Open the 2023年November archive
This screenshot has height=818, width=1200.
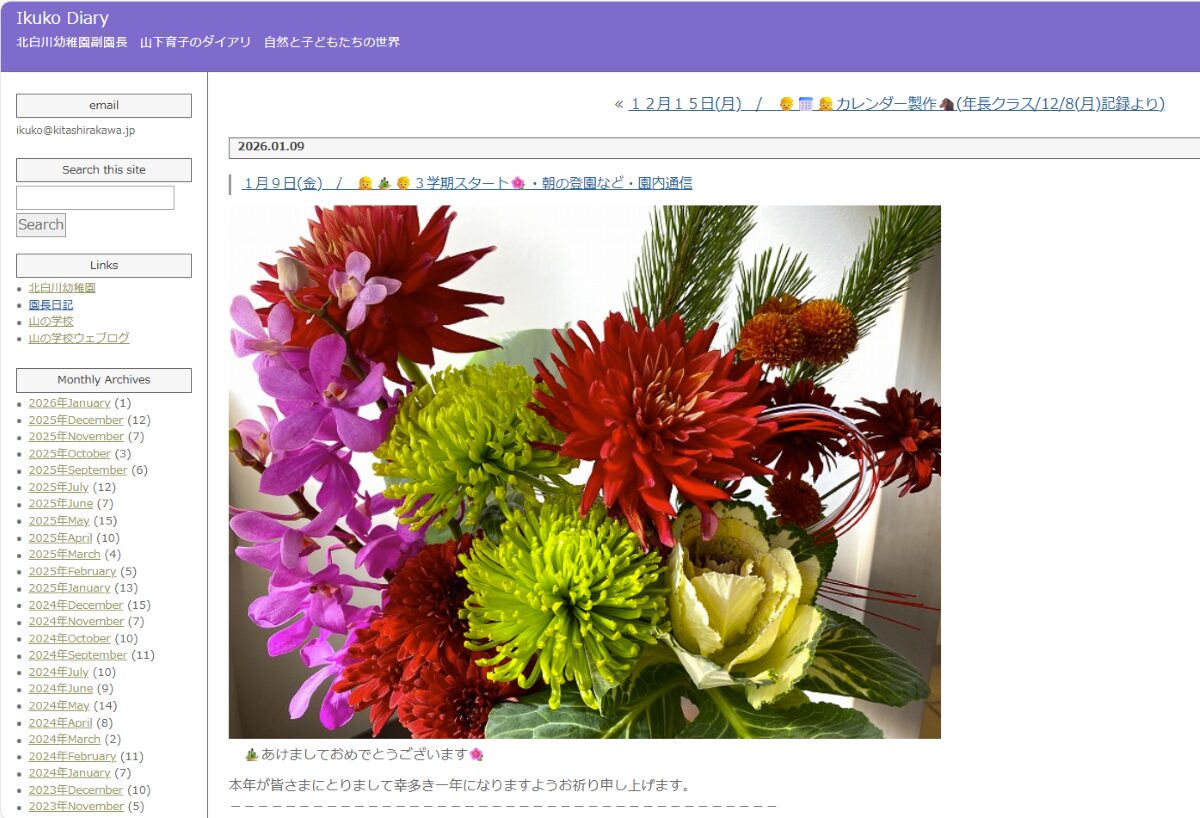[x=76, y=806]
